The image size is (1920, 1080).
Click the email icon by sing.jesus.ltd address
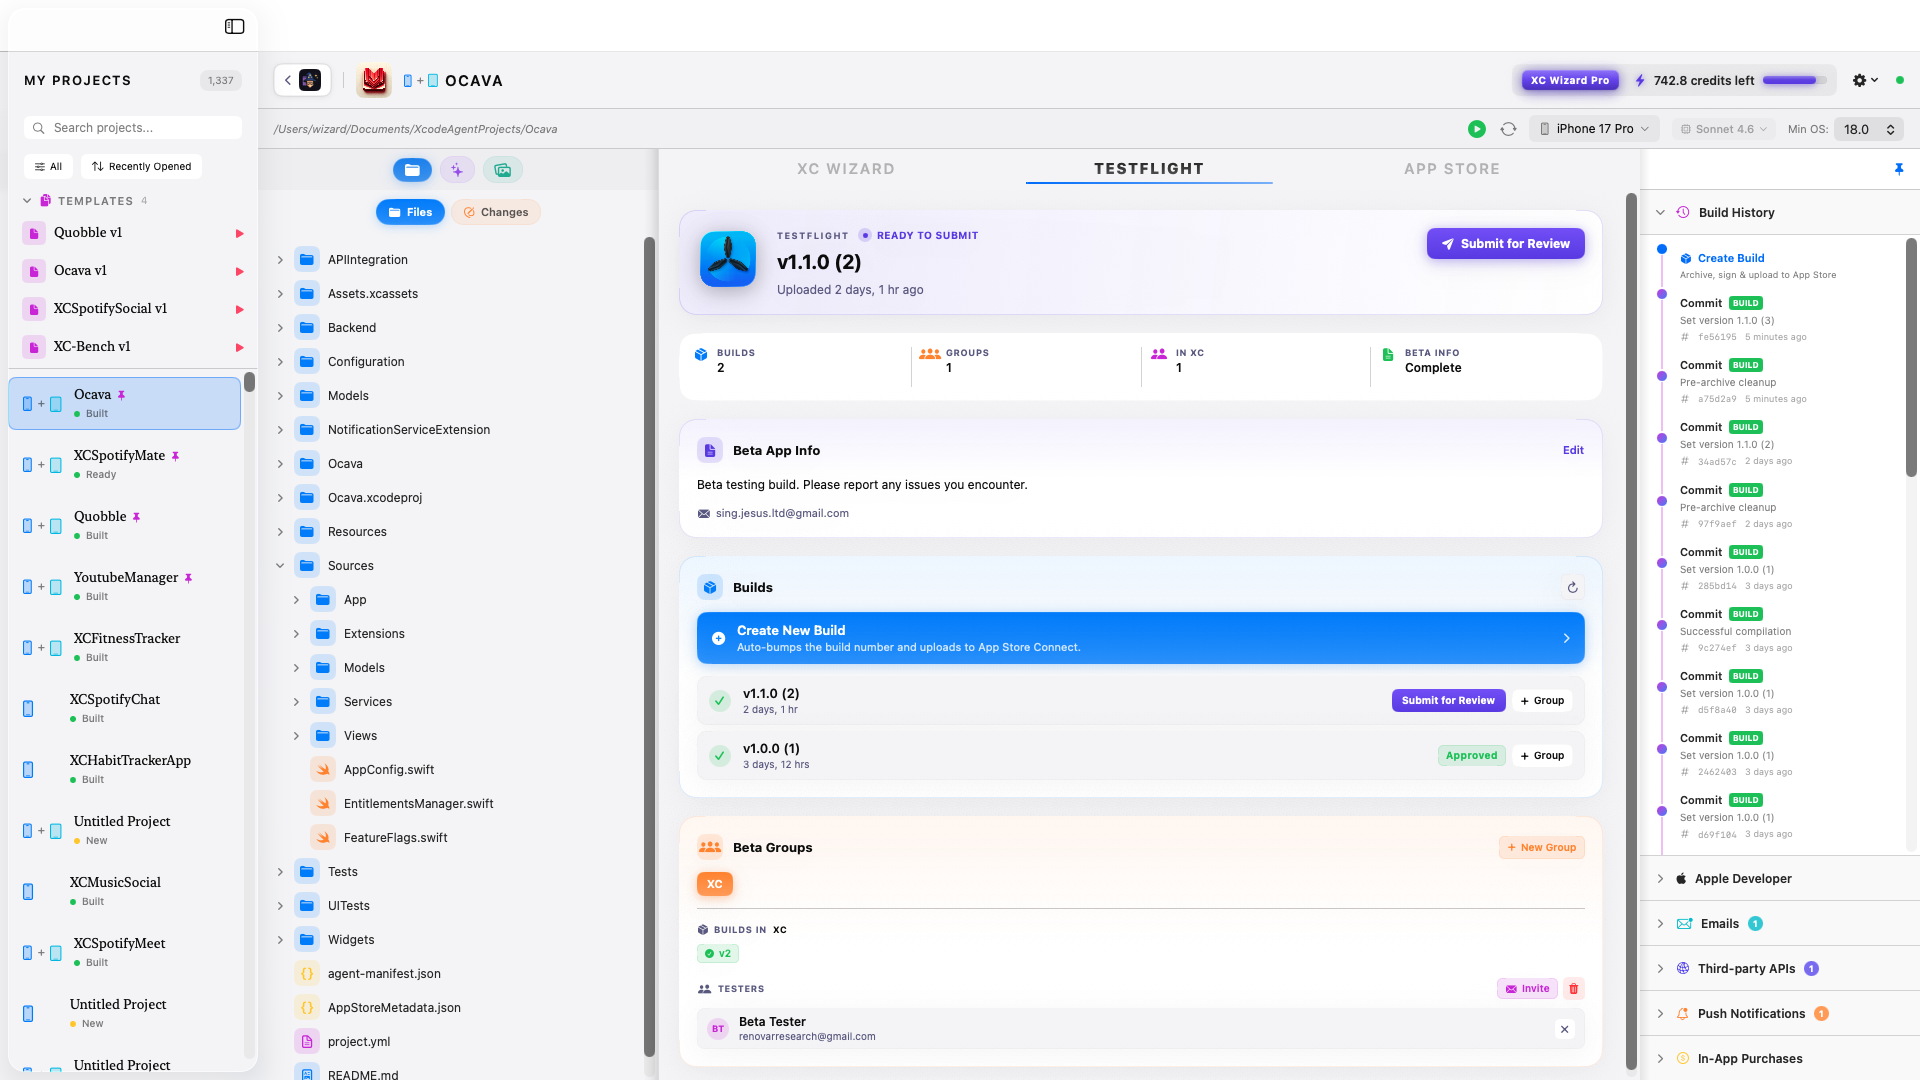pyautogui.click(x=704, y=514)
